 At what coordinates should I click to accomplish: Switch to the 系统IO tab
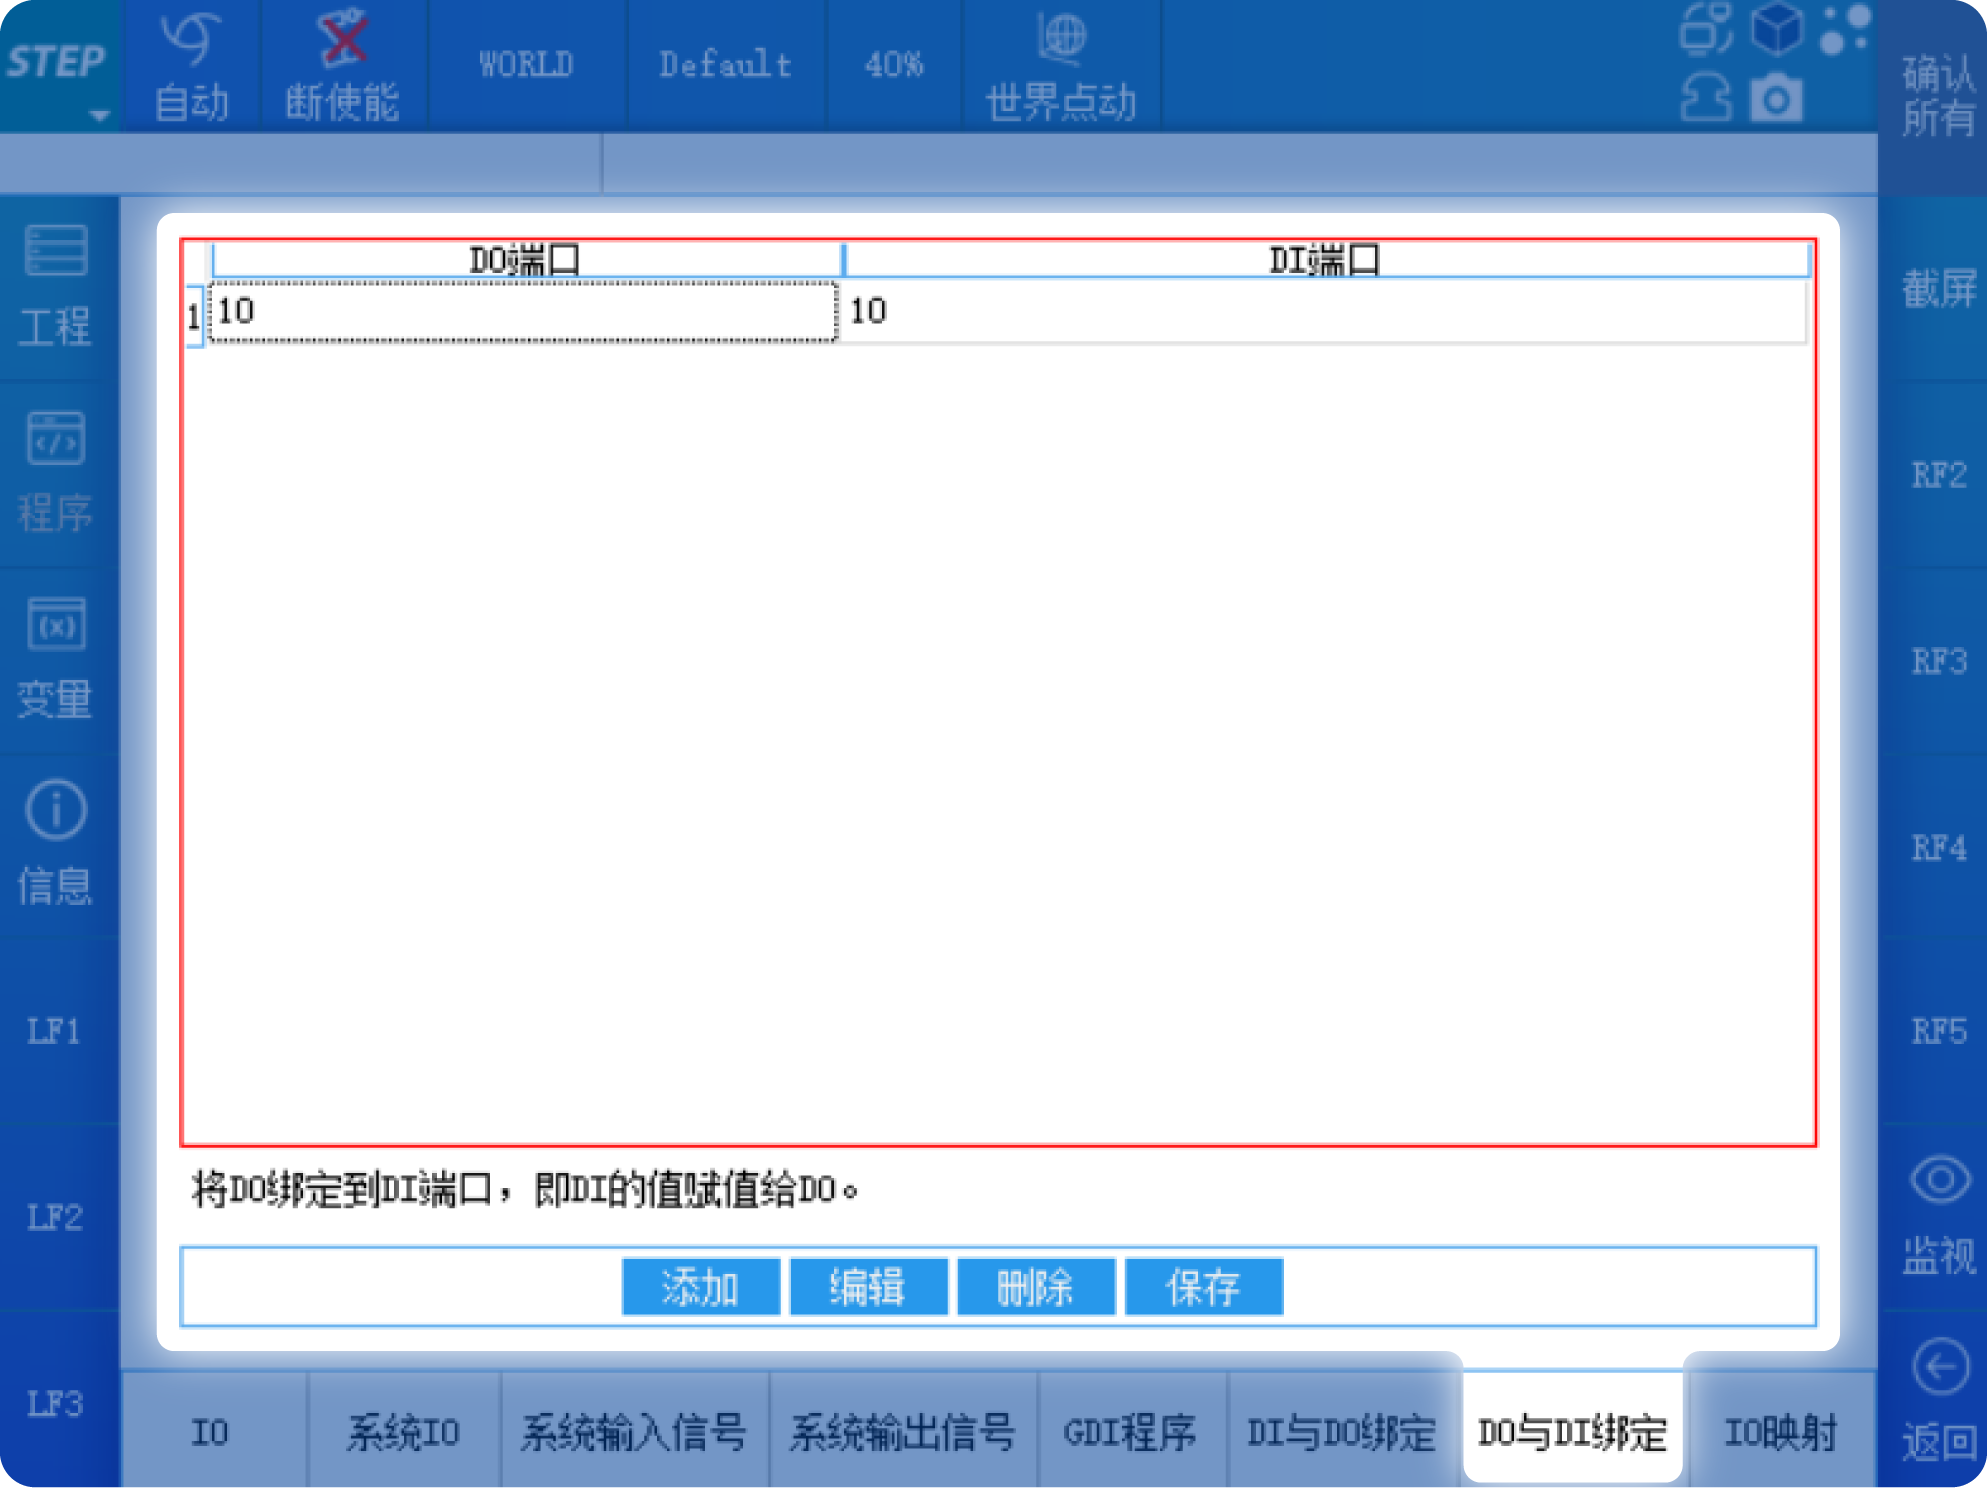coord(404,1431)
